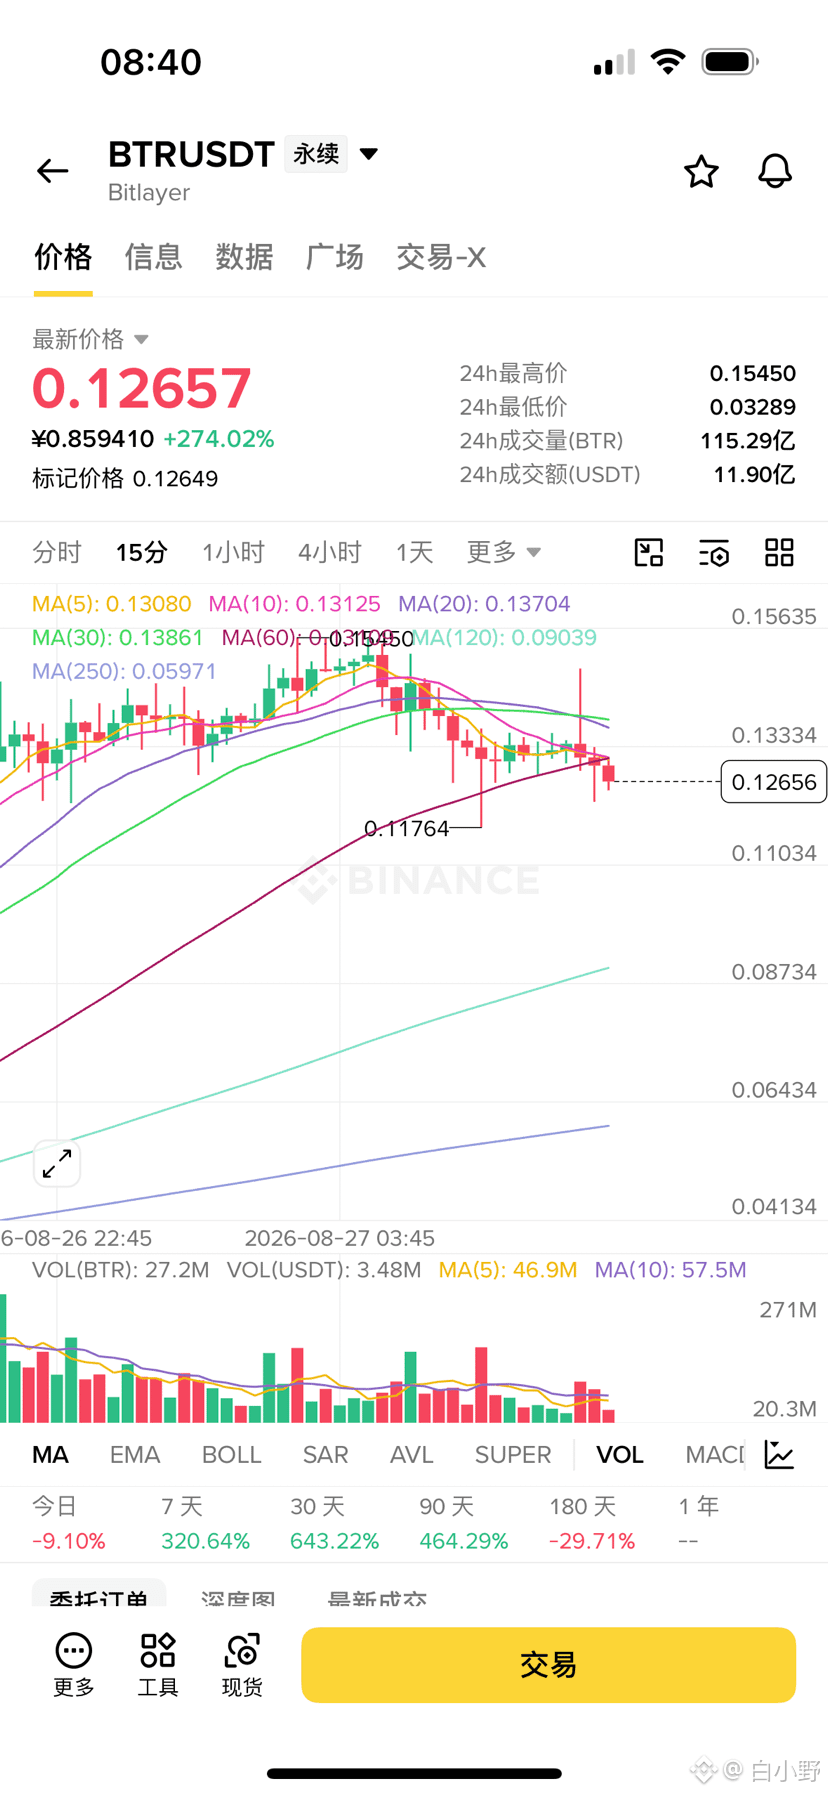This screenshot has height=1796, width=828.
Task: Switch to the 价格 tab
Action: [63, 257]
